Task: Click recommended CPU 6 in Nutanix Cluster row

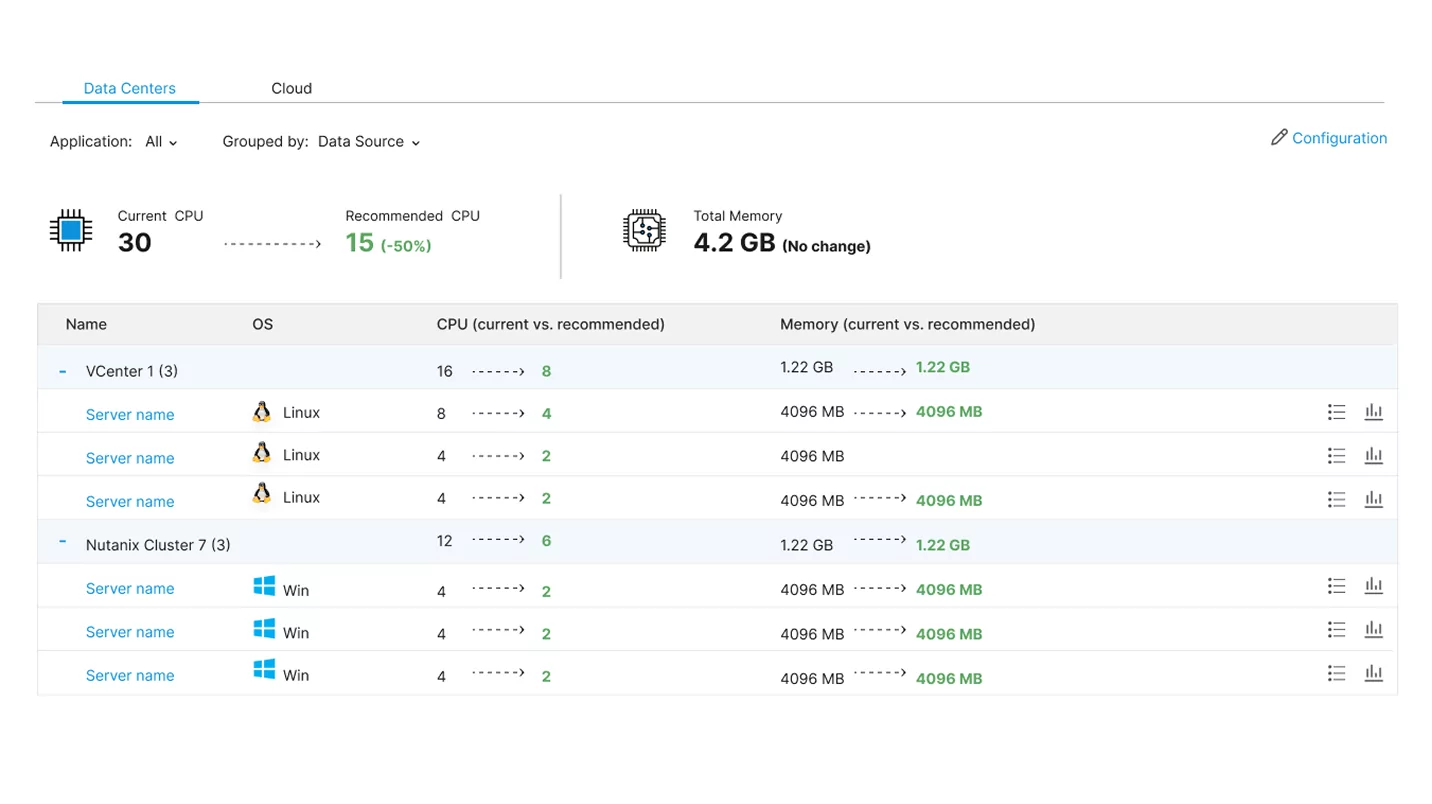Action: pyautogui.click(x=547, y=541)
